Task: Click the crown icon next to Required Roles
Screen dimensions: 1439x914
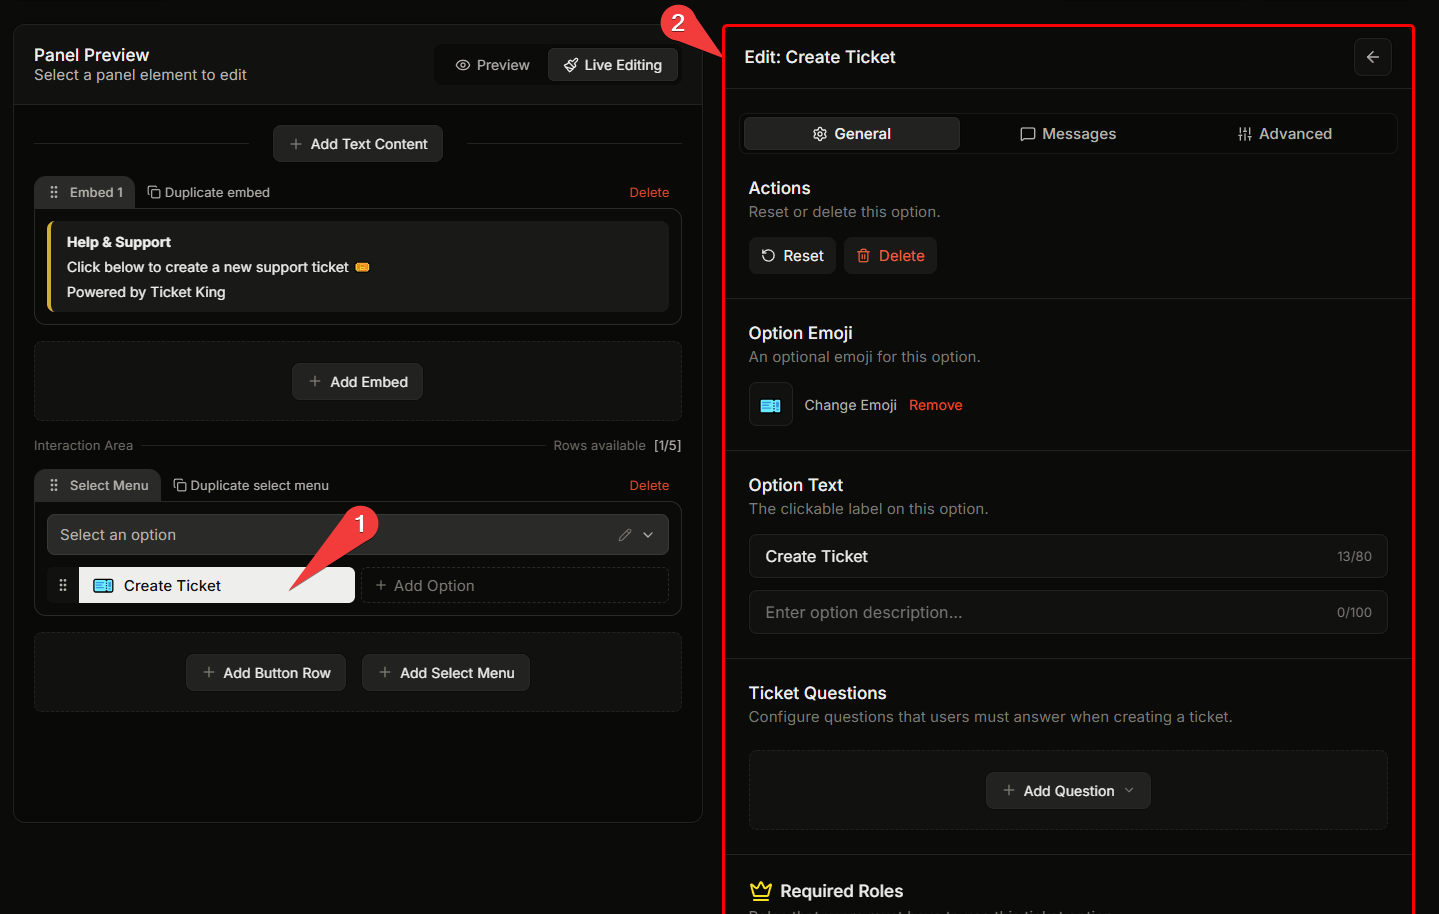Action: [761, 890]
